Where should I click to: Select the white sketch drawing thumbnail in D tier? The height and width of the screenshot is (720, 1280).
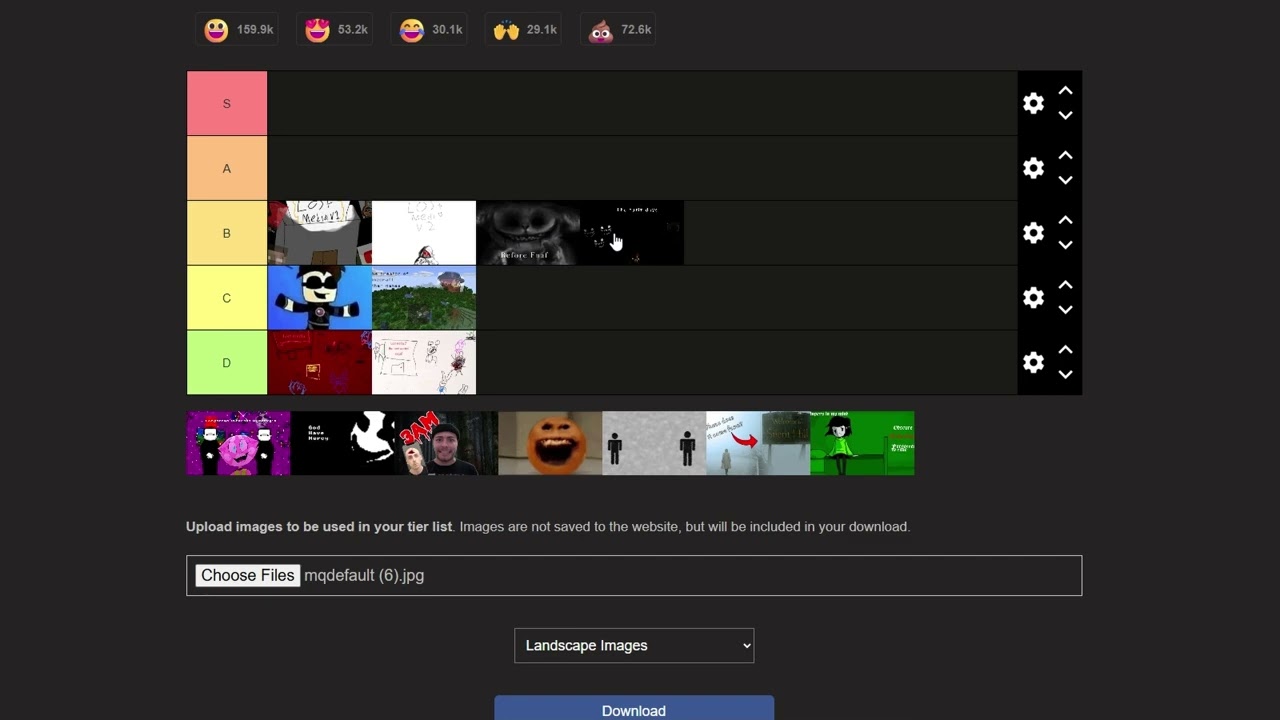pos(424,362)
